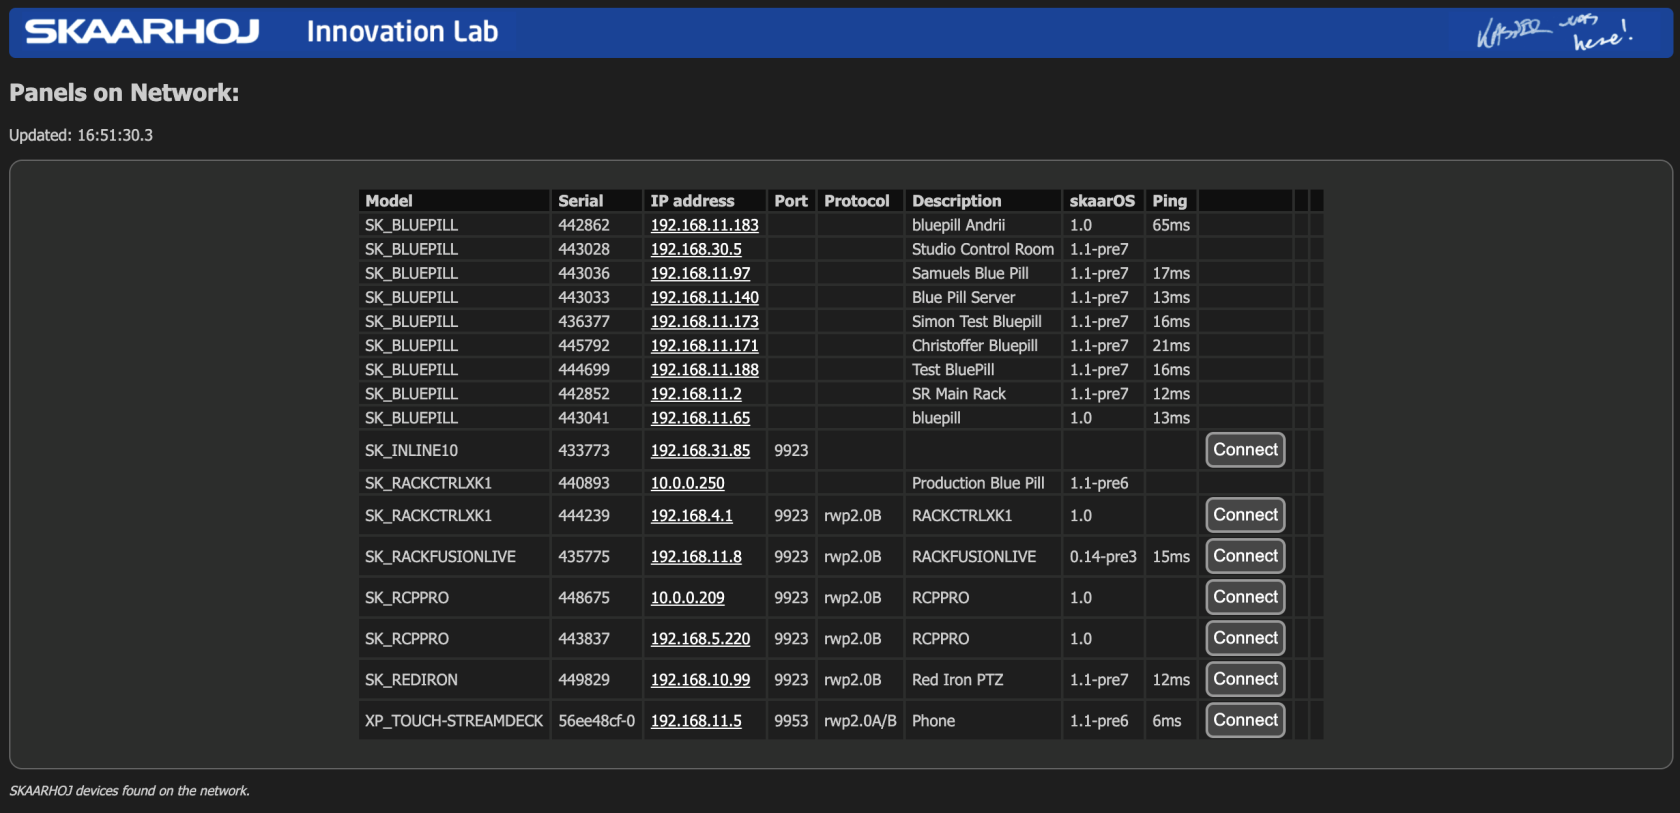Open IP link 192.168.11.171
The height and width of the screenshot is (813, 1680).
tap(704, 345)
